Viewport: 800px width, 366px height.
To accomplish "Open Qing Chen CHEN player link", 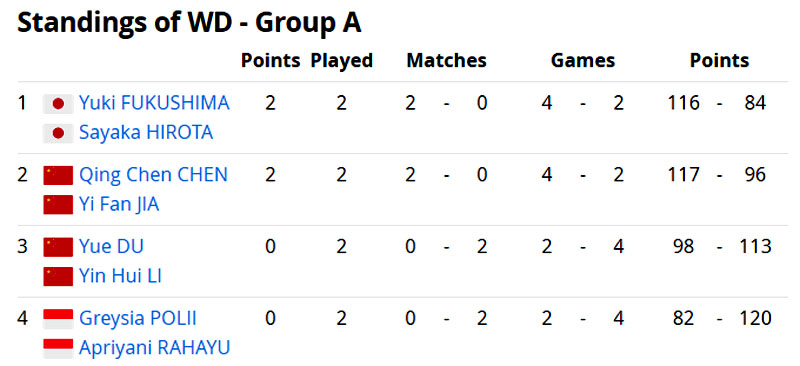I will coord(153,175).
